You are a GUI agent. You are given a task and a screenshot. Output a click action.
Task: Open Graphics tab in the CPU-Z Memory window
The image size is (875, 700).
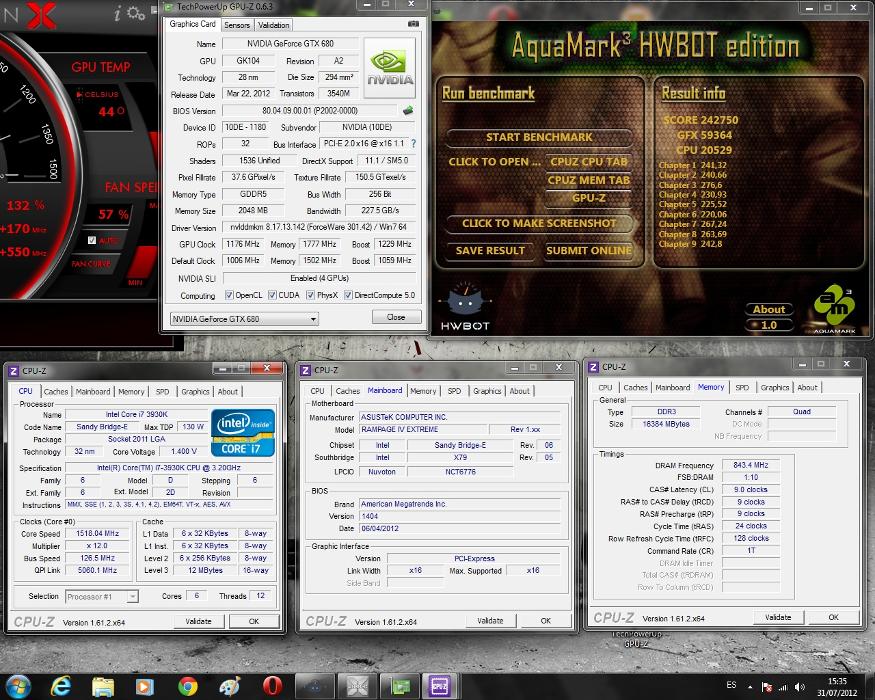tap(775, 387)
